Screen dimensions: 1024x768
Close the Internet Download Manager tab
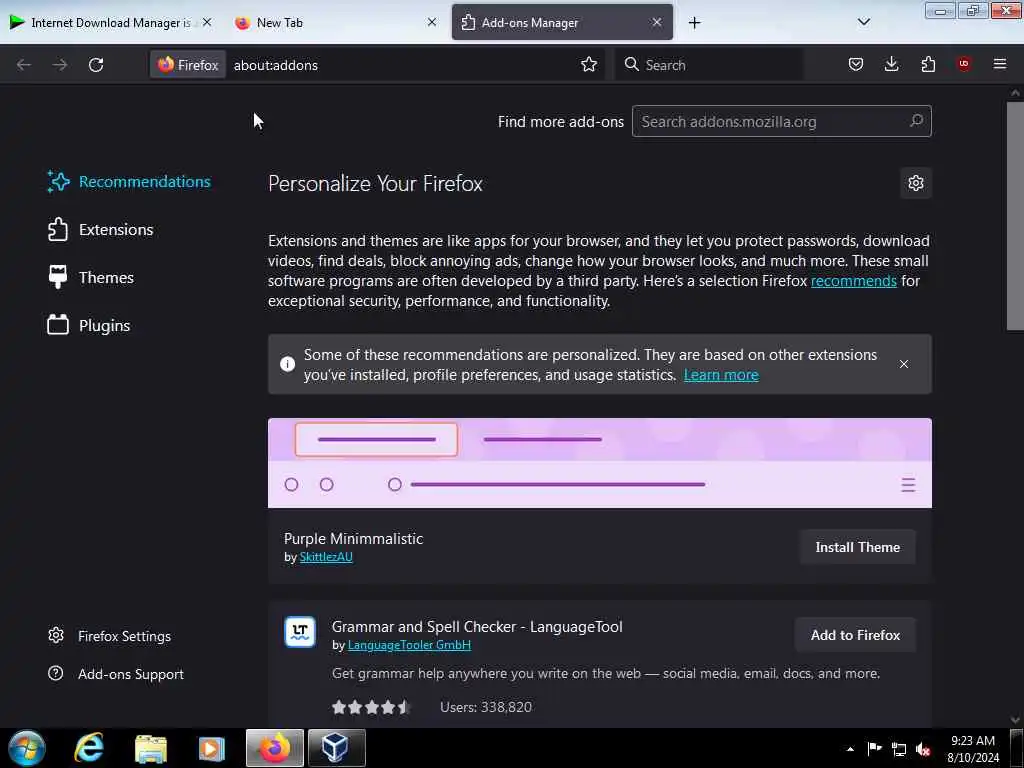[x=207, y=22]
